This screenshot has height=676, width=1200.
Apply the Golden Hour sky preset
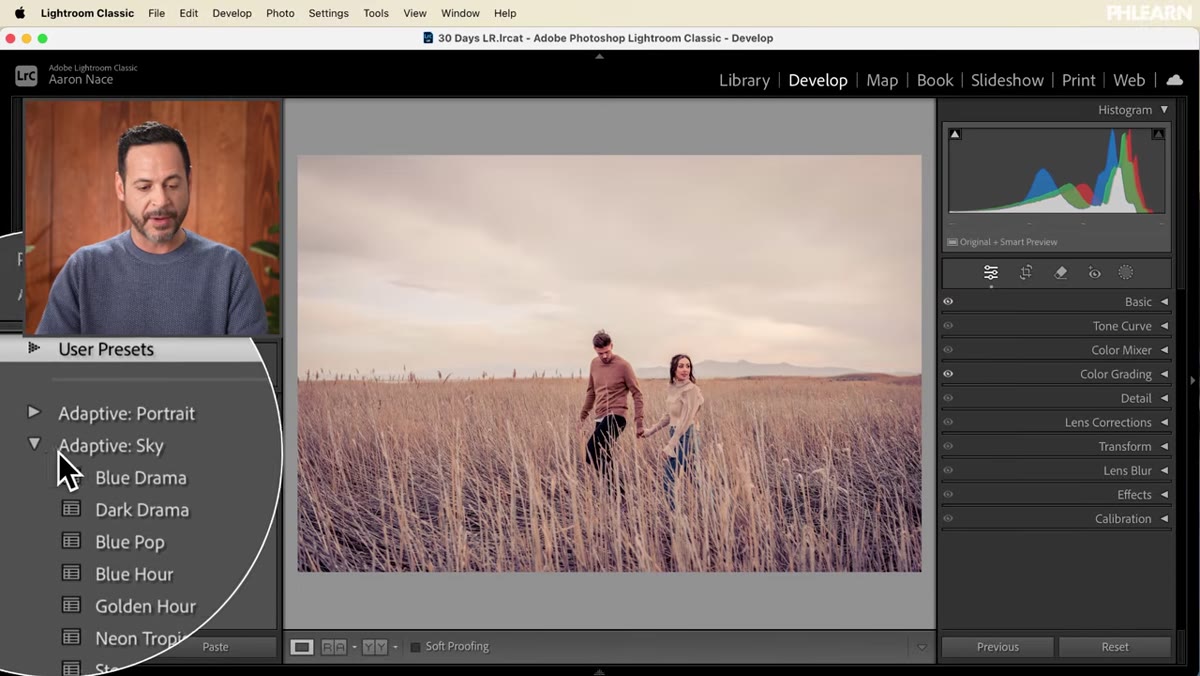coord(145,606)
